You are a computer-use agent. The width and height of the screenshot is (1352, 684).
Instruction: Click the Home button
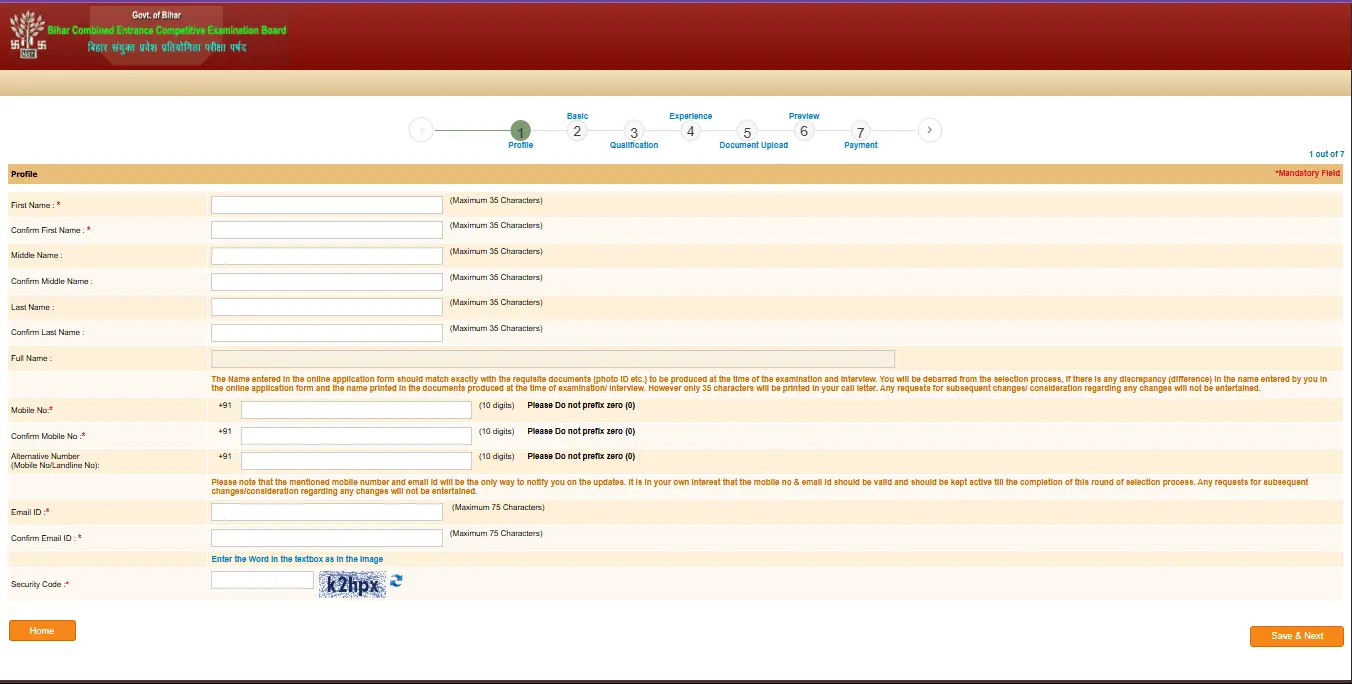[x=42, y=631]
